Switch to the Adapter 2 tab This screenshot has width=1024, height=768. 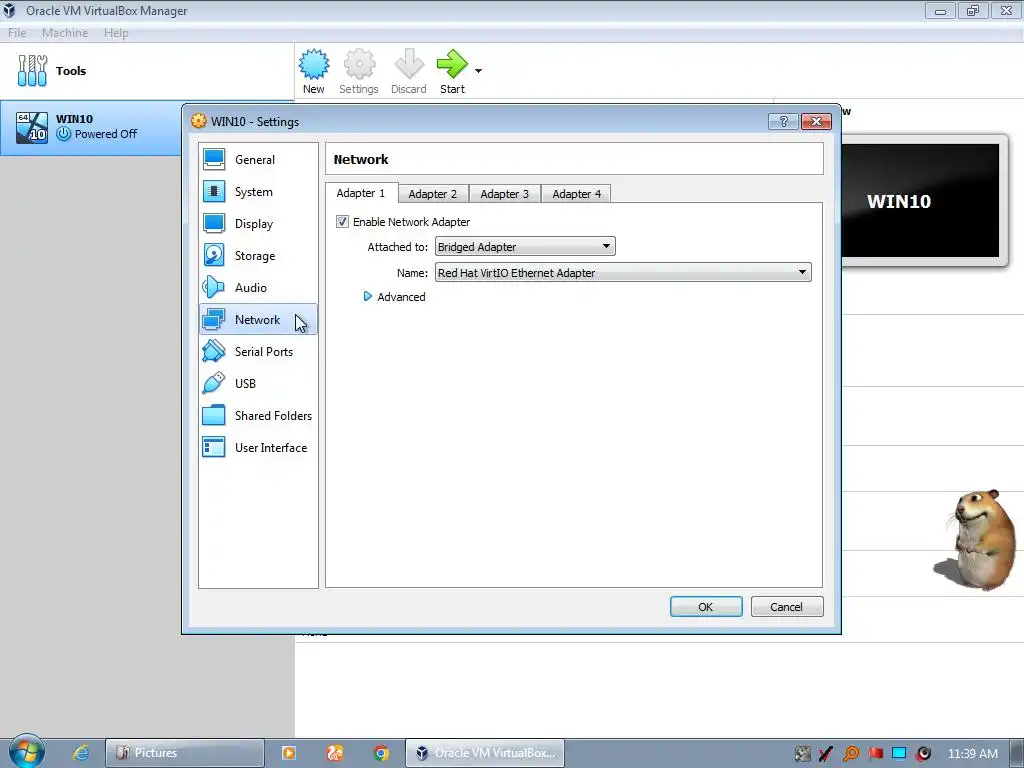(433, 194)
